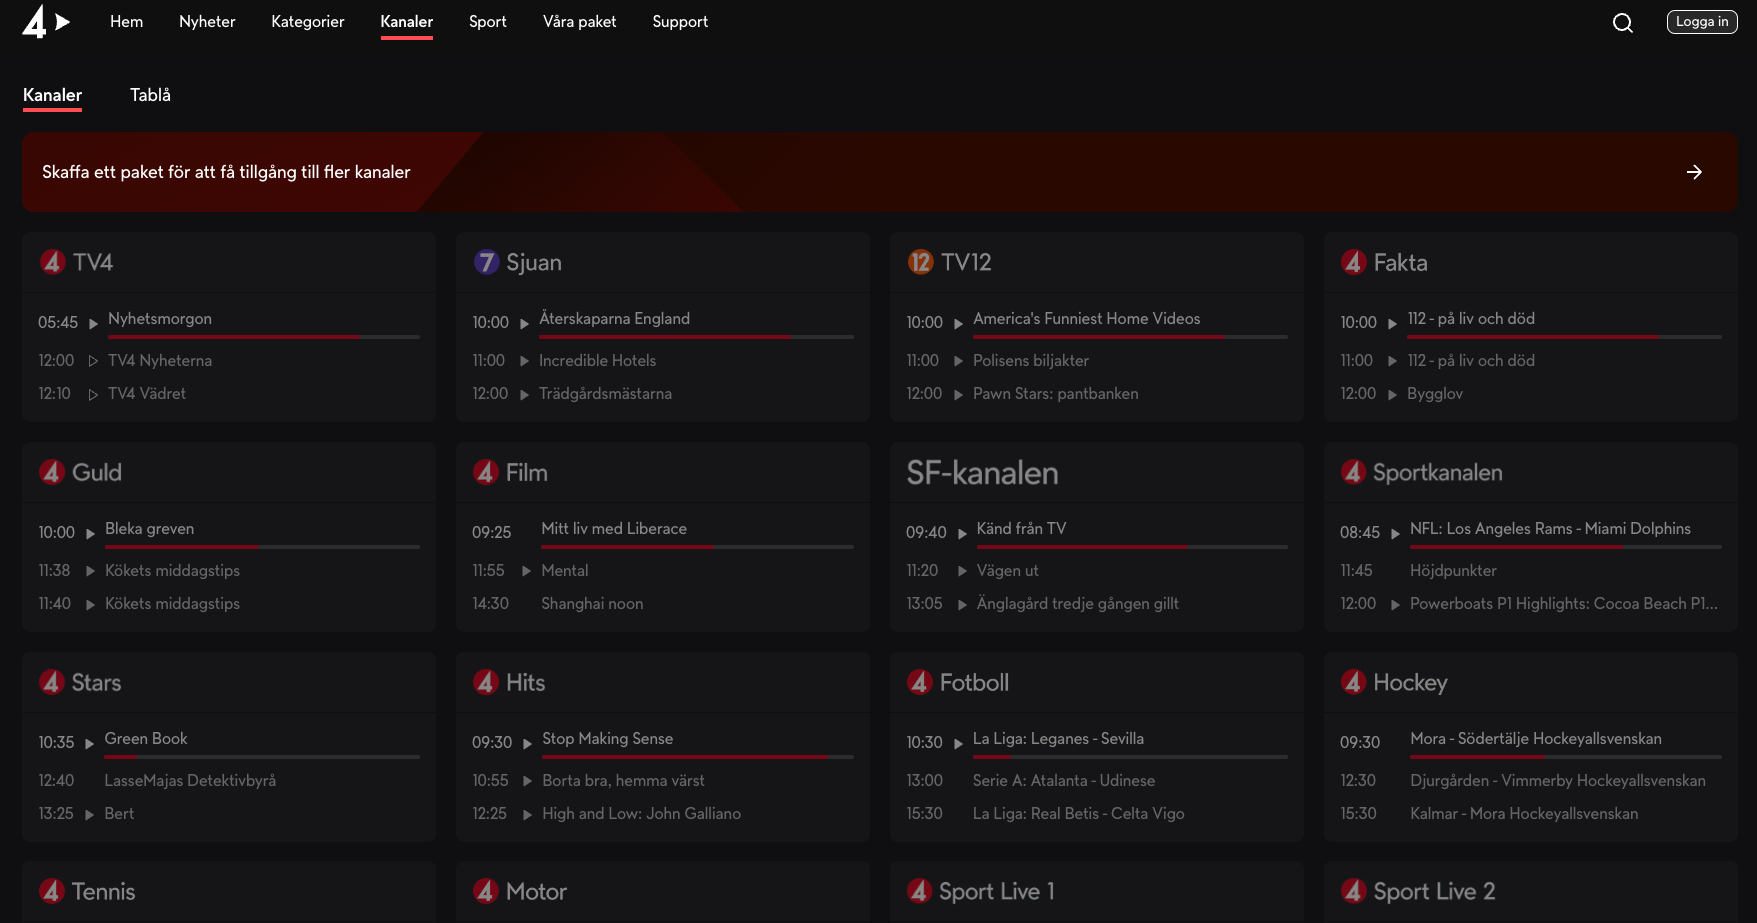
Task: Follow the arrow on the package banner
Action: [x=1694, y=172]
